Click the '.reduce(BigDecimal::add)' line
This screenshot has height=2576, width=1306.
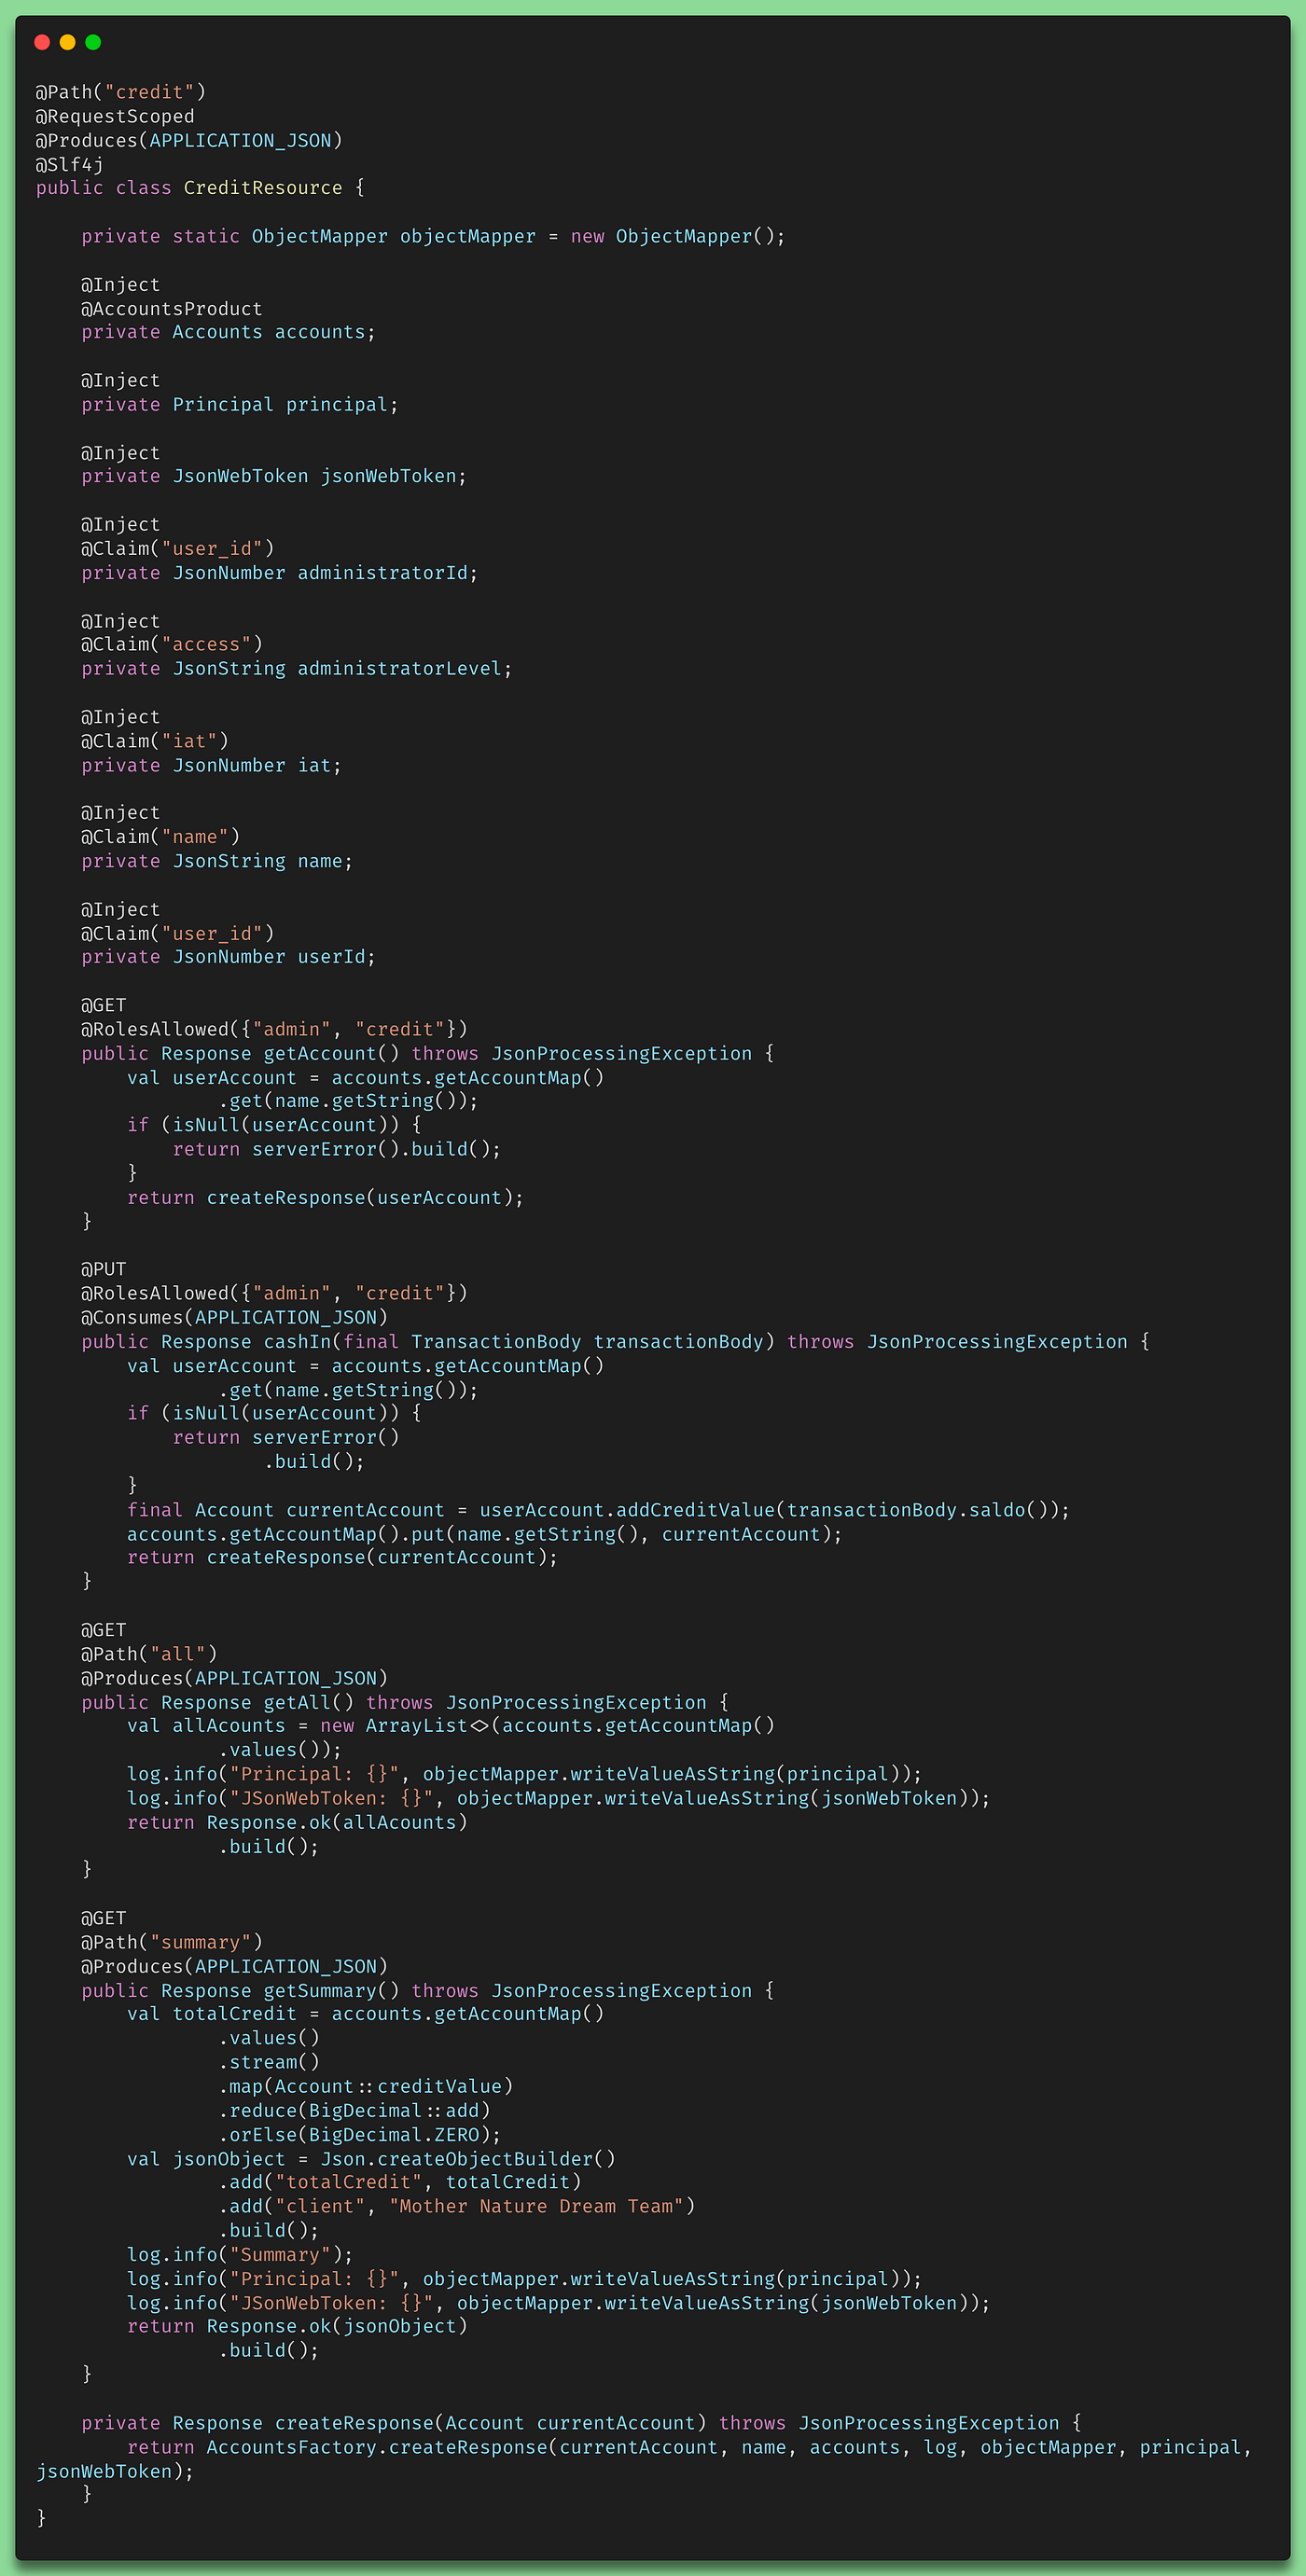[354, 2110]
